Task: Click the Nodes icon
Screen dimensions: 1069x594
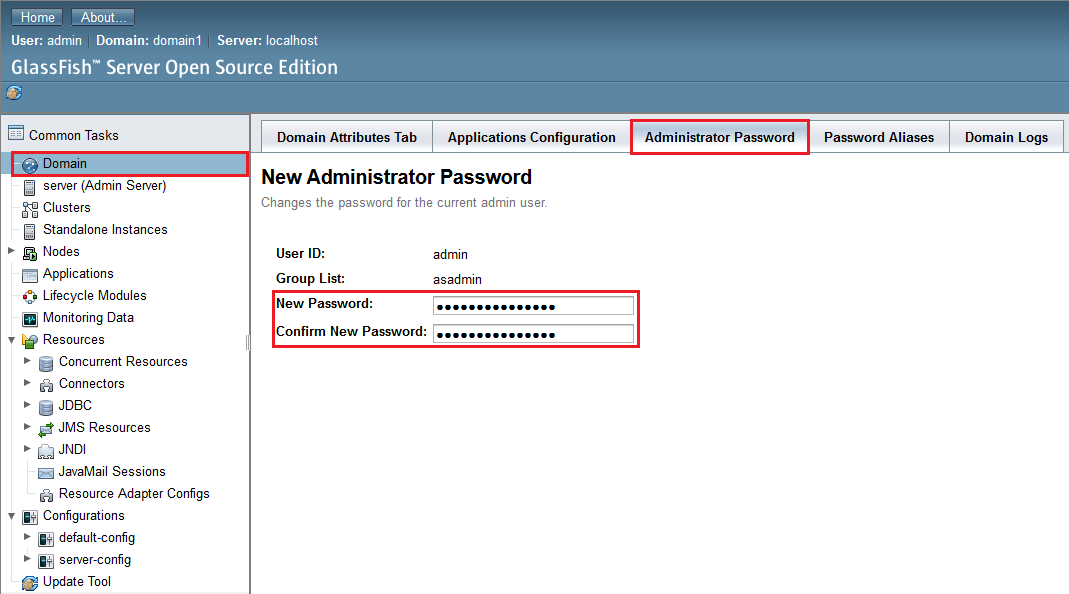Action: pos(29,254)
